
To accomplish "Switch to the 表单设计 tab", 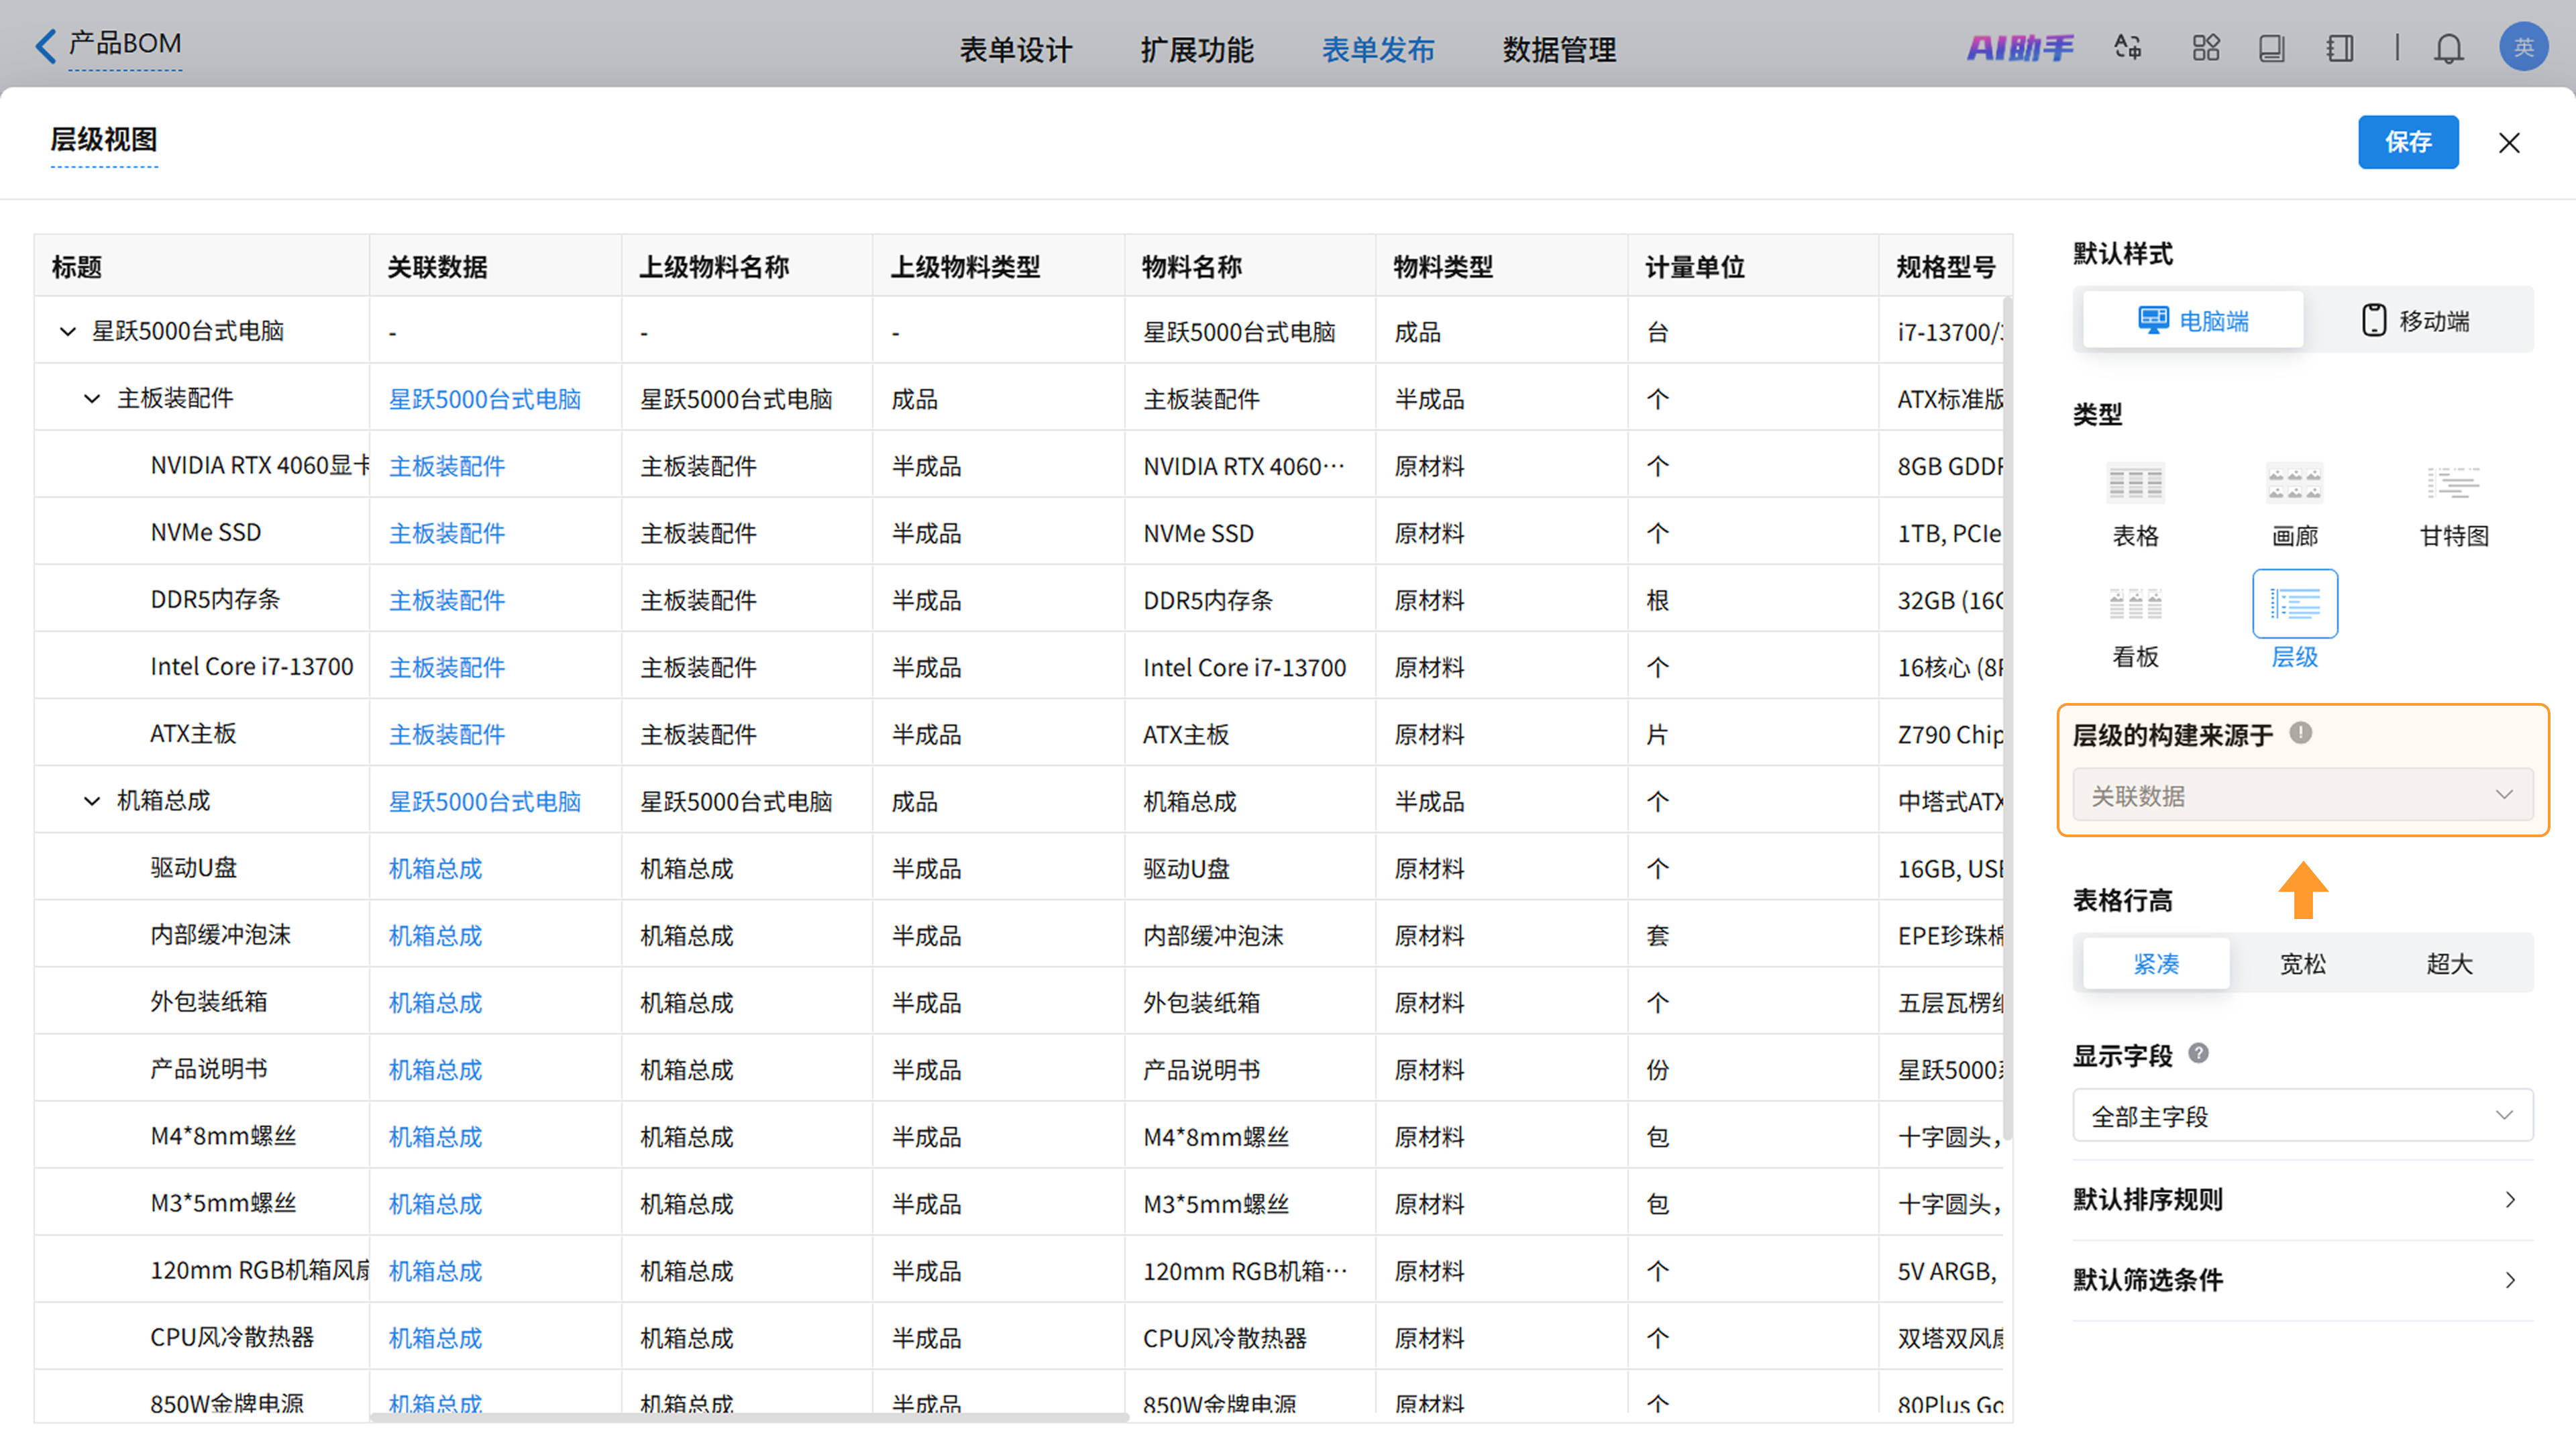I will (1015, 49).
